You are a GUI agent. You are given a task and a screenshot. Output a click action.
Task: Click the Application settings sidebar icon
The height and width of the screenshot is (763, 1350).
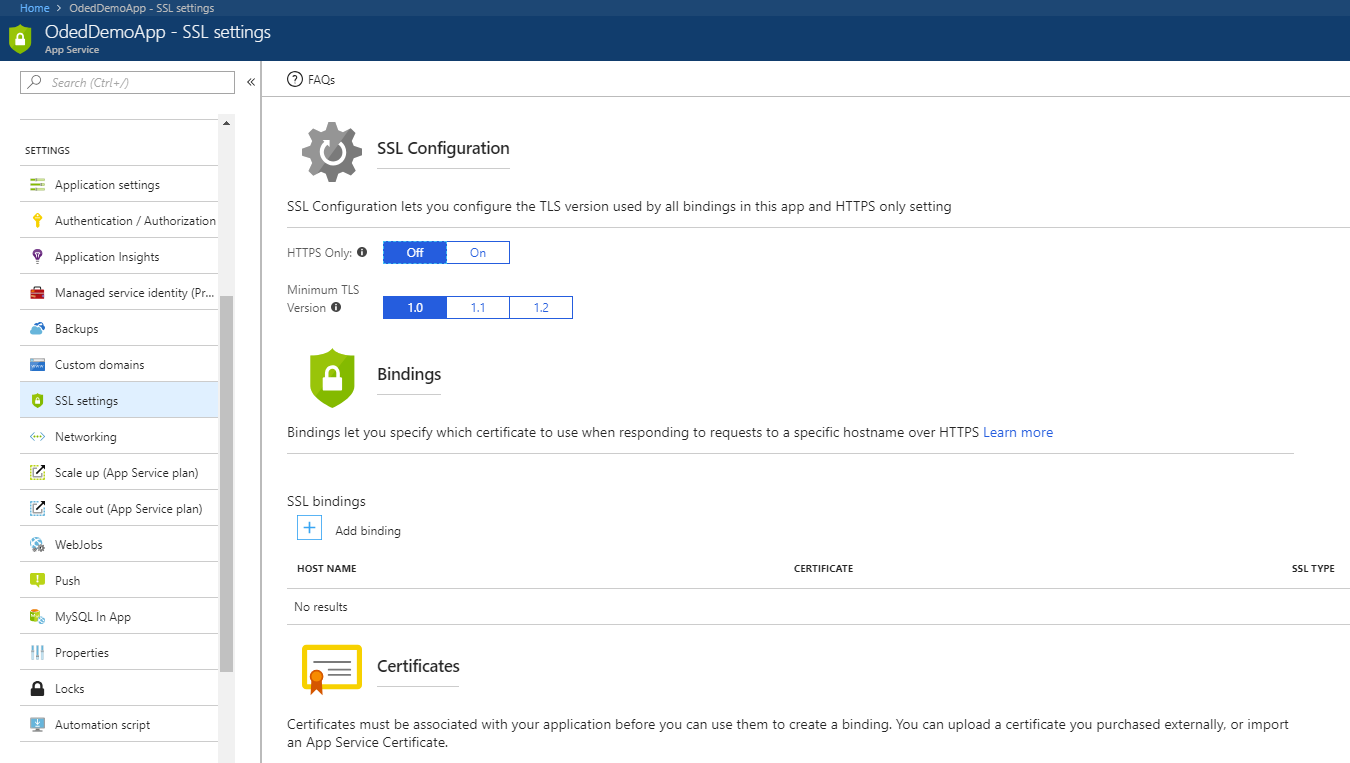[37, 185]
